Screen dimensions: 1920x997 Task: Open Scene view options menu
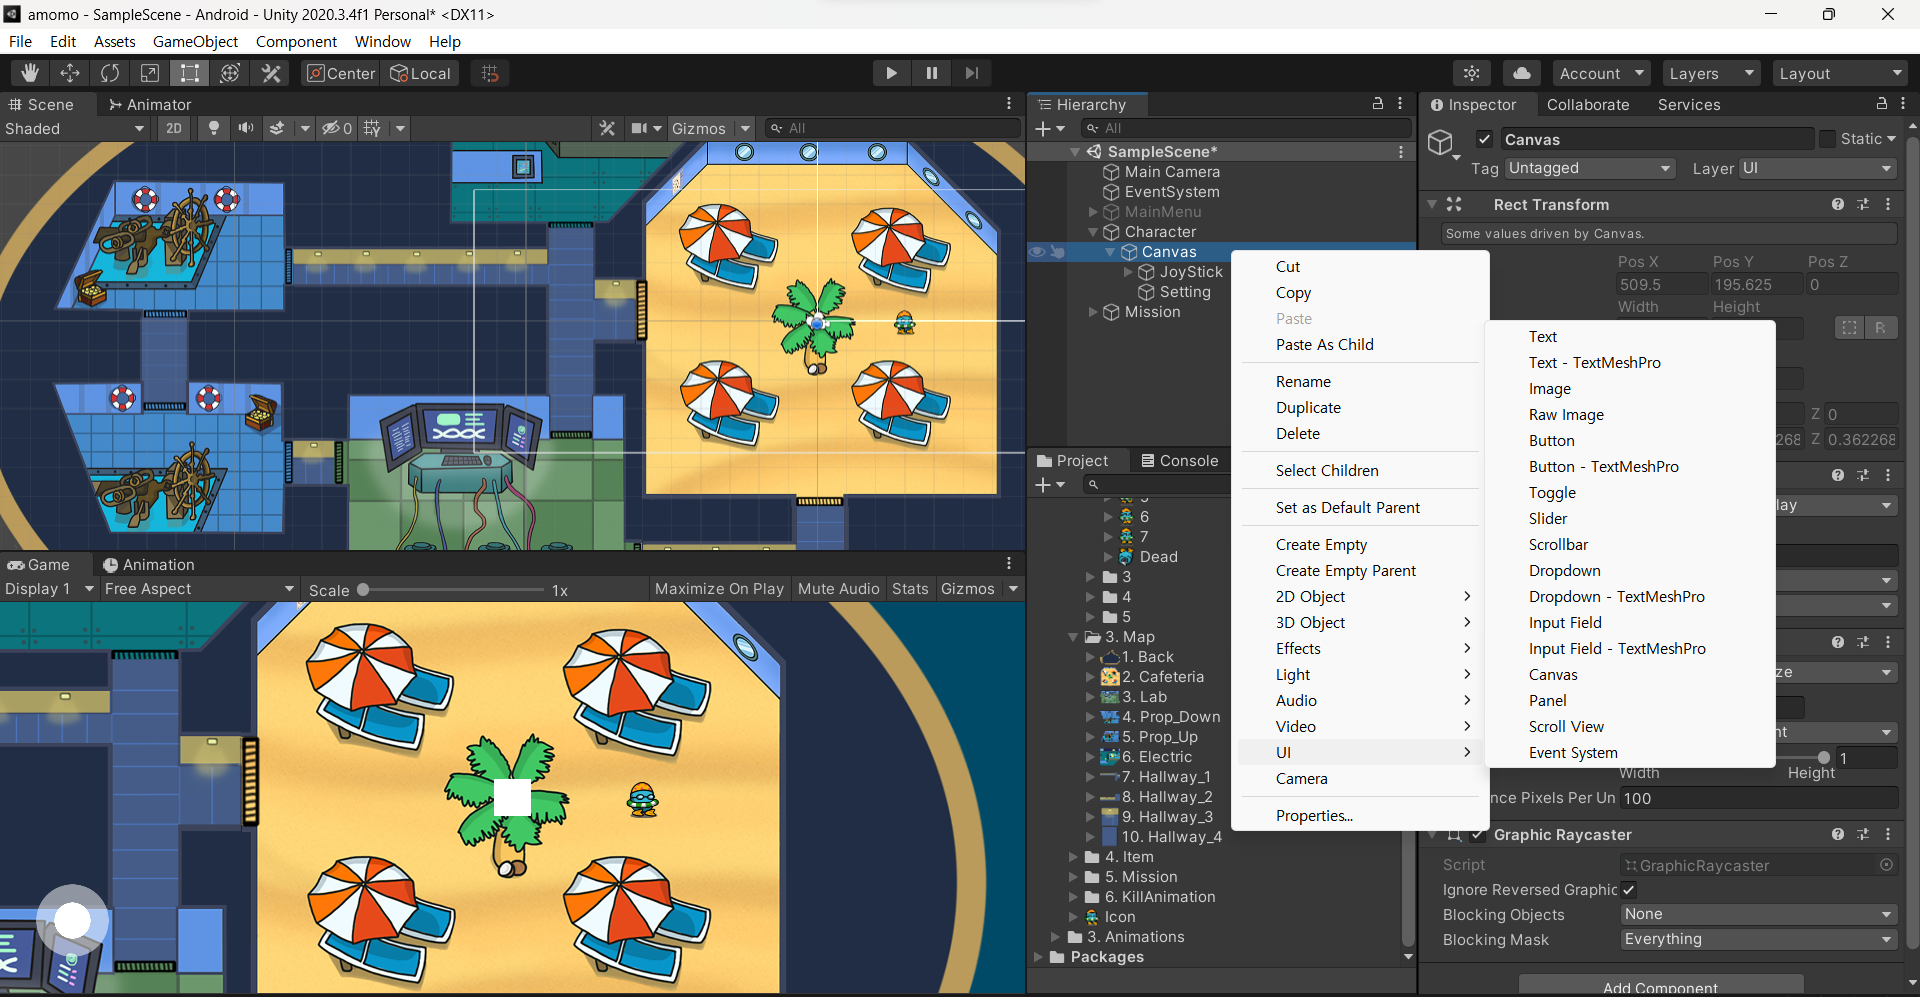click(x=1009, y=104)
